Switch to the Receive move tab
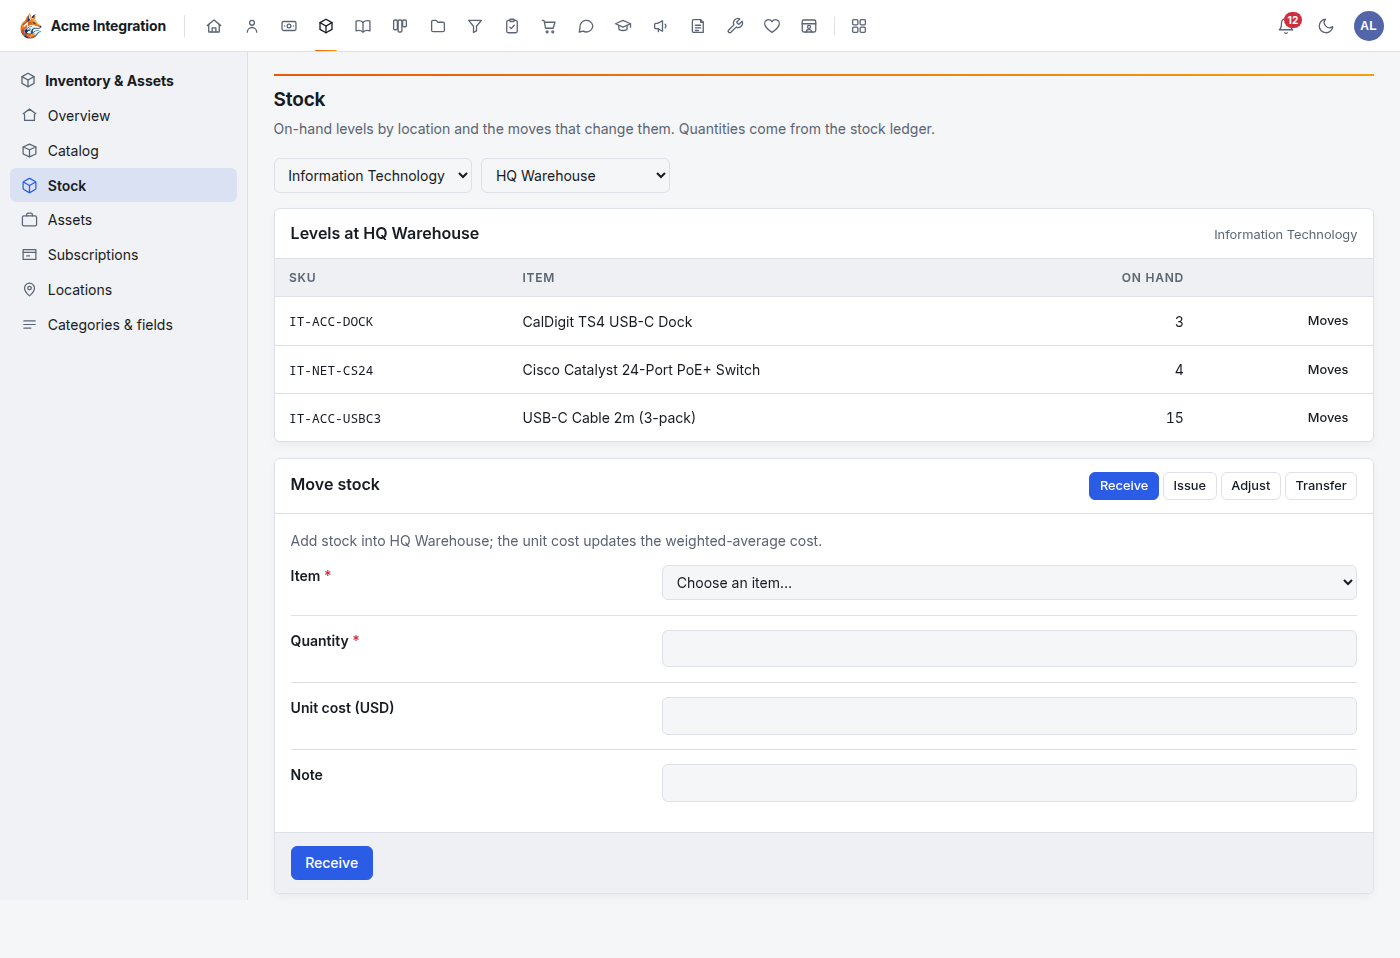The width and height of the screenshot is (1400, 958). coord(1124,486)
